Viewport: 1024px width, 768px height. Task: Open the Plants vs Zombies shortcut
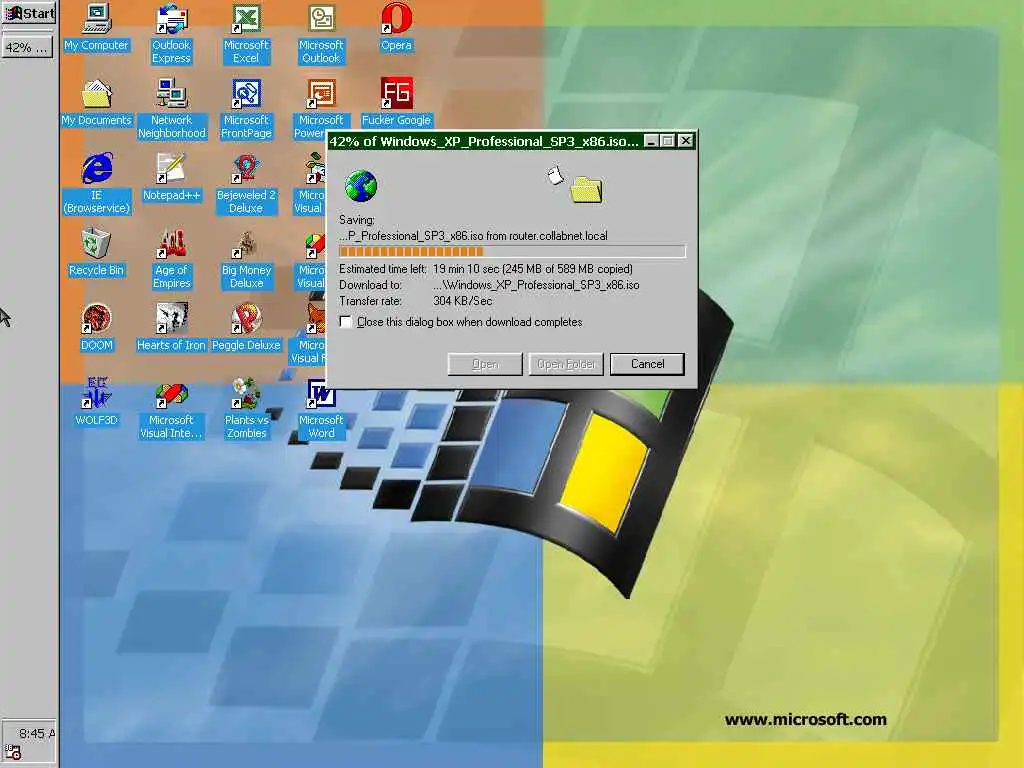246,409
